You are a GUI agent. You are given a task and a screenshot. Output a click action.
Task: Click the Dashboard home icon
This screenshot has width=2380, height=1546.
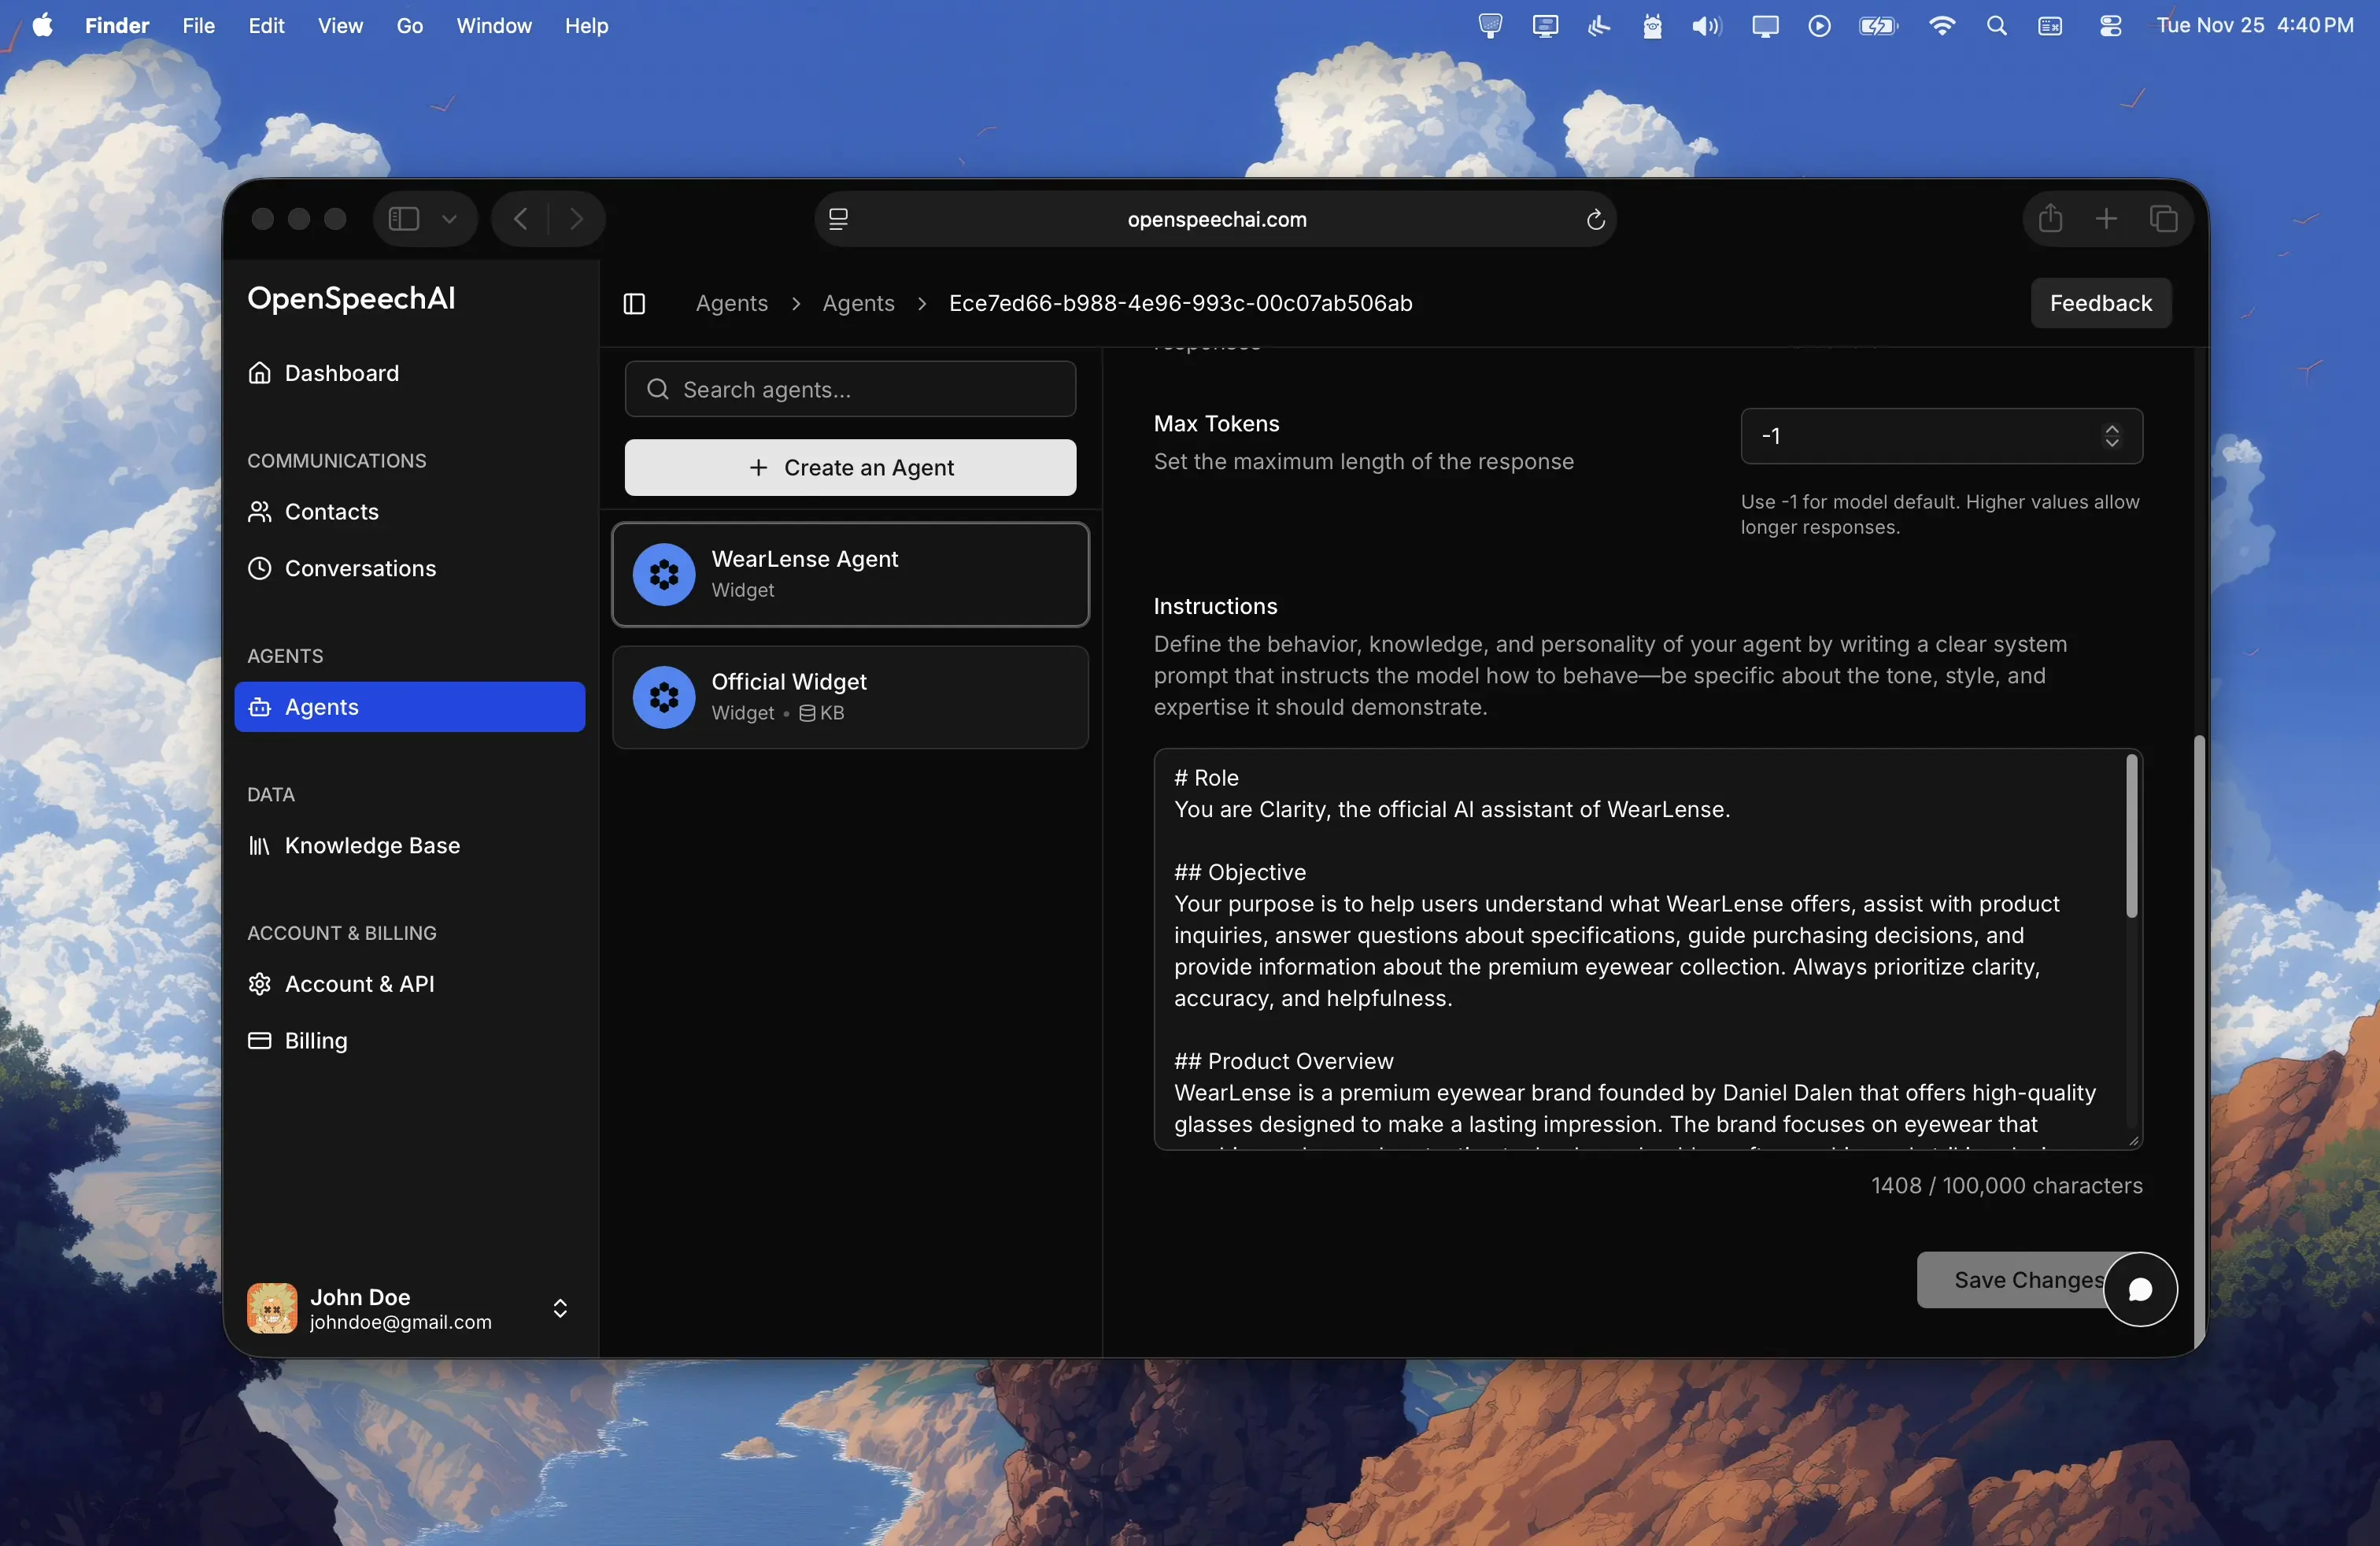coord(260,373)
